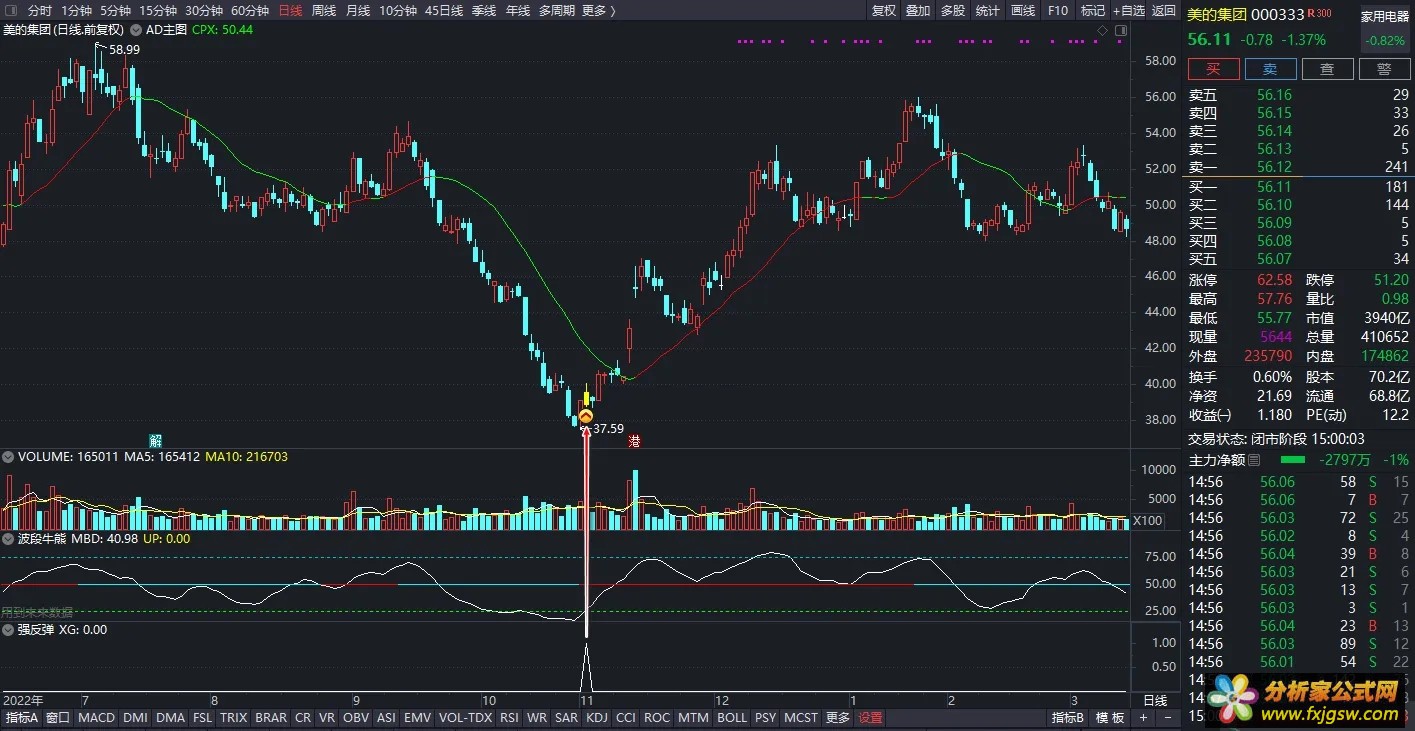
Task: Select the BOLL indicator tab
Action: coord(732,718)
